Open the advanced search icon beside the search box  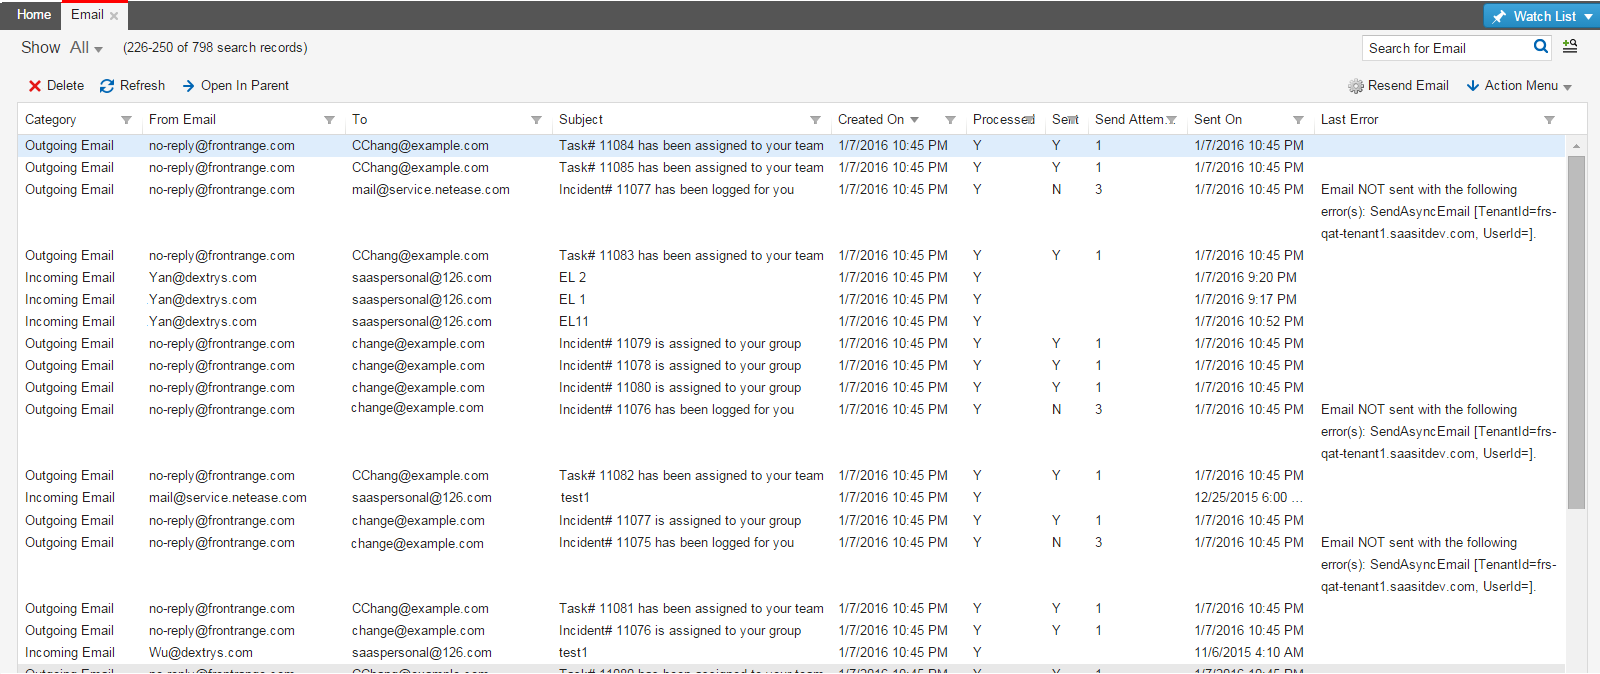(x=1570, y=47)
